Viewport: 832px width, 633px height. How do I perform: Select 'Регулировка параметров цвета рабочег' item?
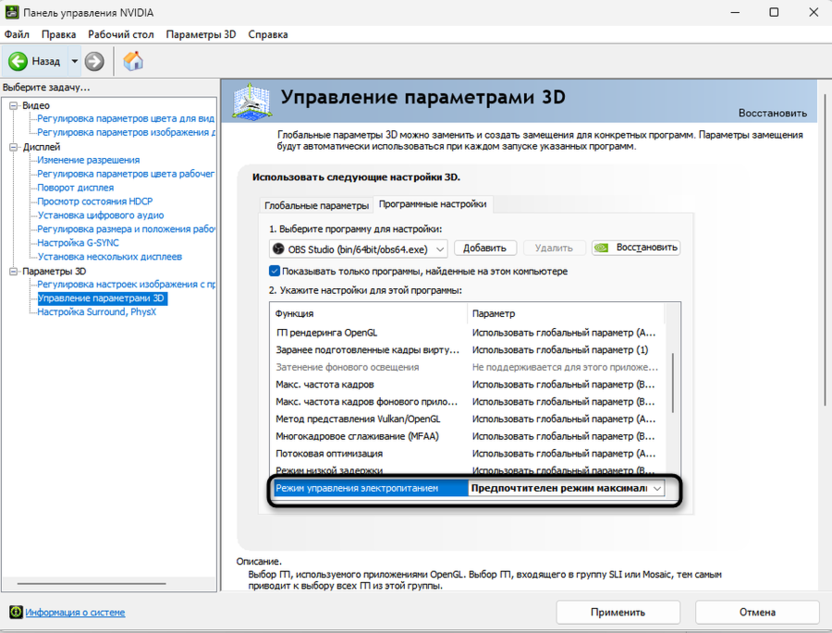126,174
